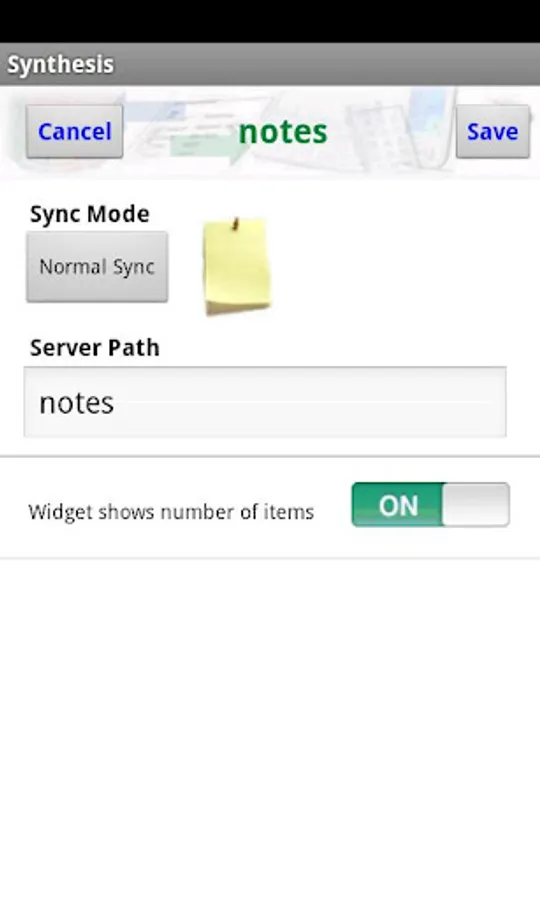This screenshot has width=540, height=900.
Task: Focus the Server Path text field
Action: 265,402
